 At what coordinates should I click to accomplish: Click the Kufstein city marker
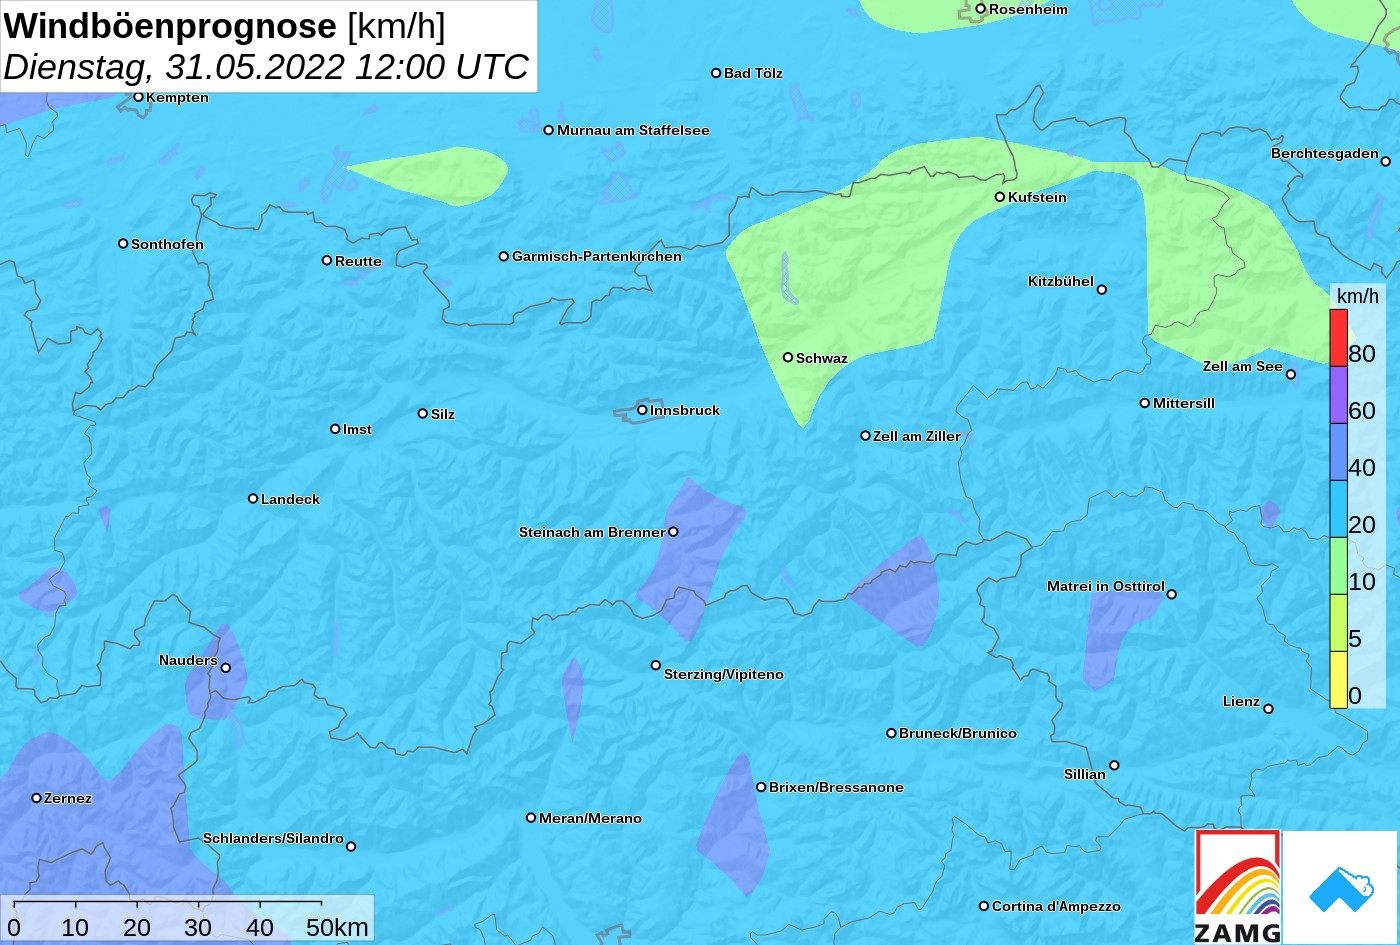click(x=1000, y=197)
